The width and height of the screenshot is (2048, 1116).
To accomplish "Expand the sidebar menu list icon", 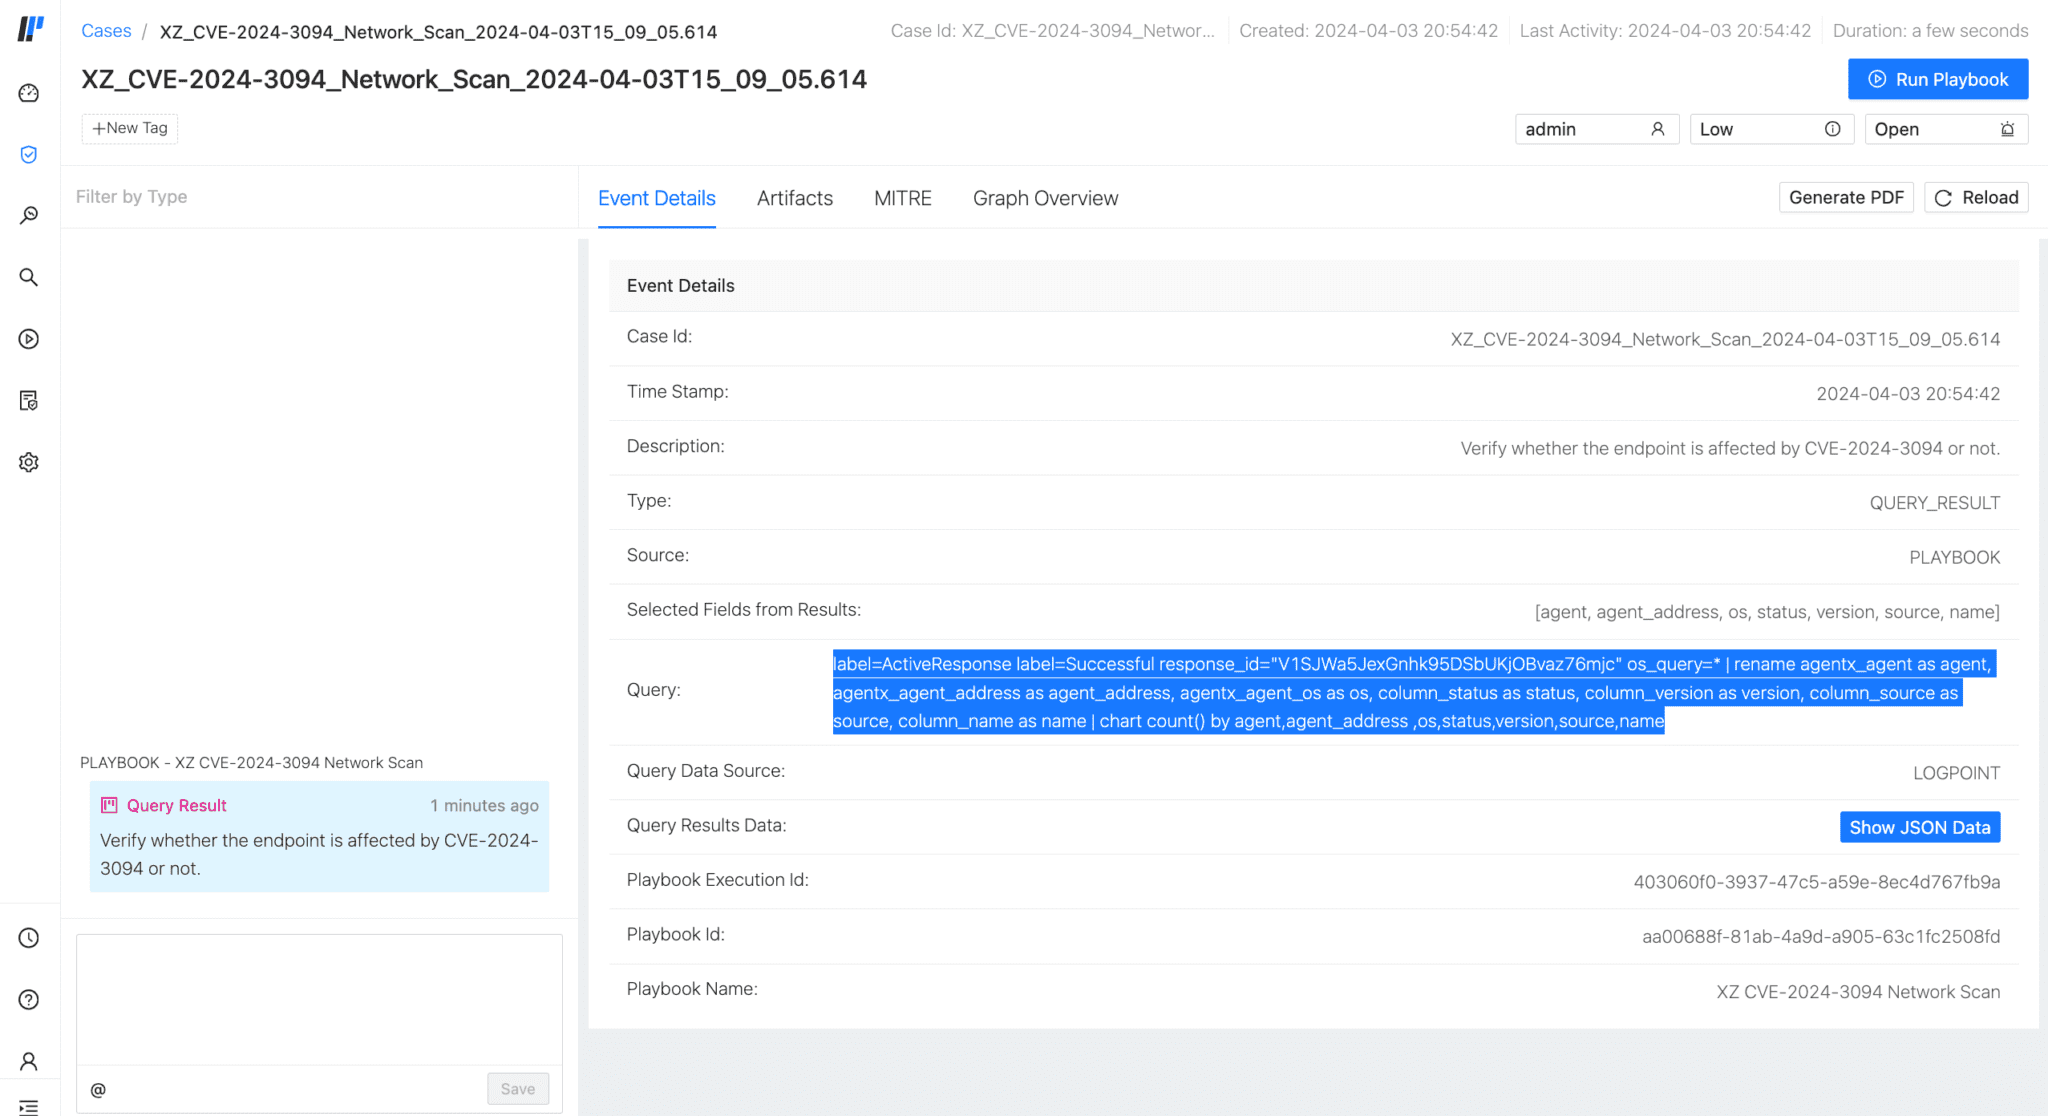I will (x=29, y=1107).
